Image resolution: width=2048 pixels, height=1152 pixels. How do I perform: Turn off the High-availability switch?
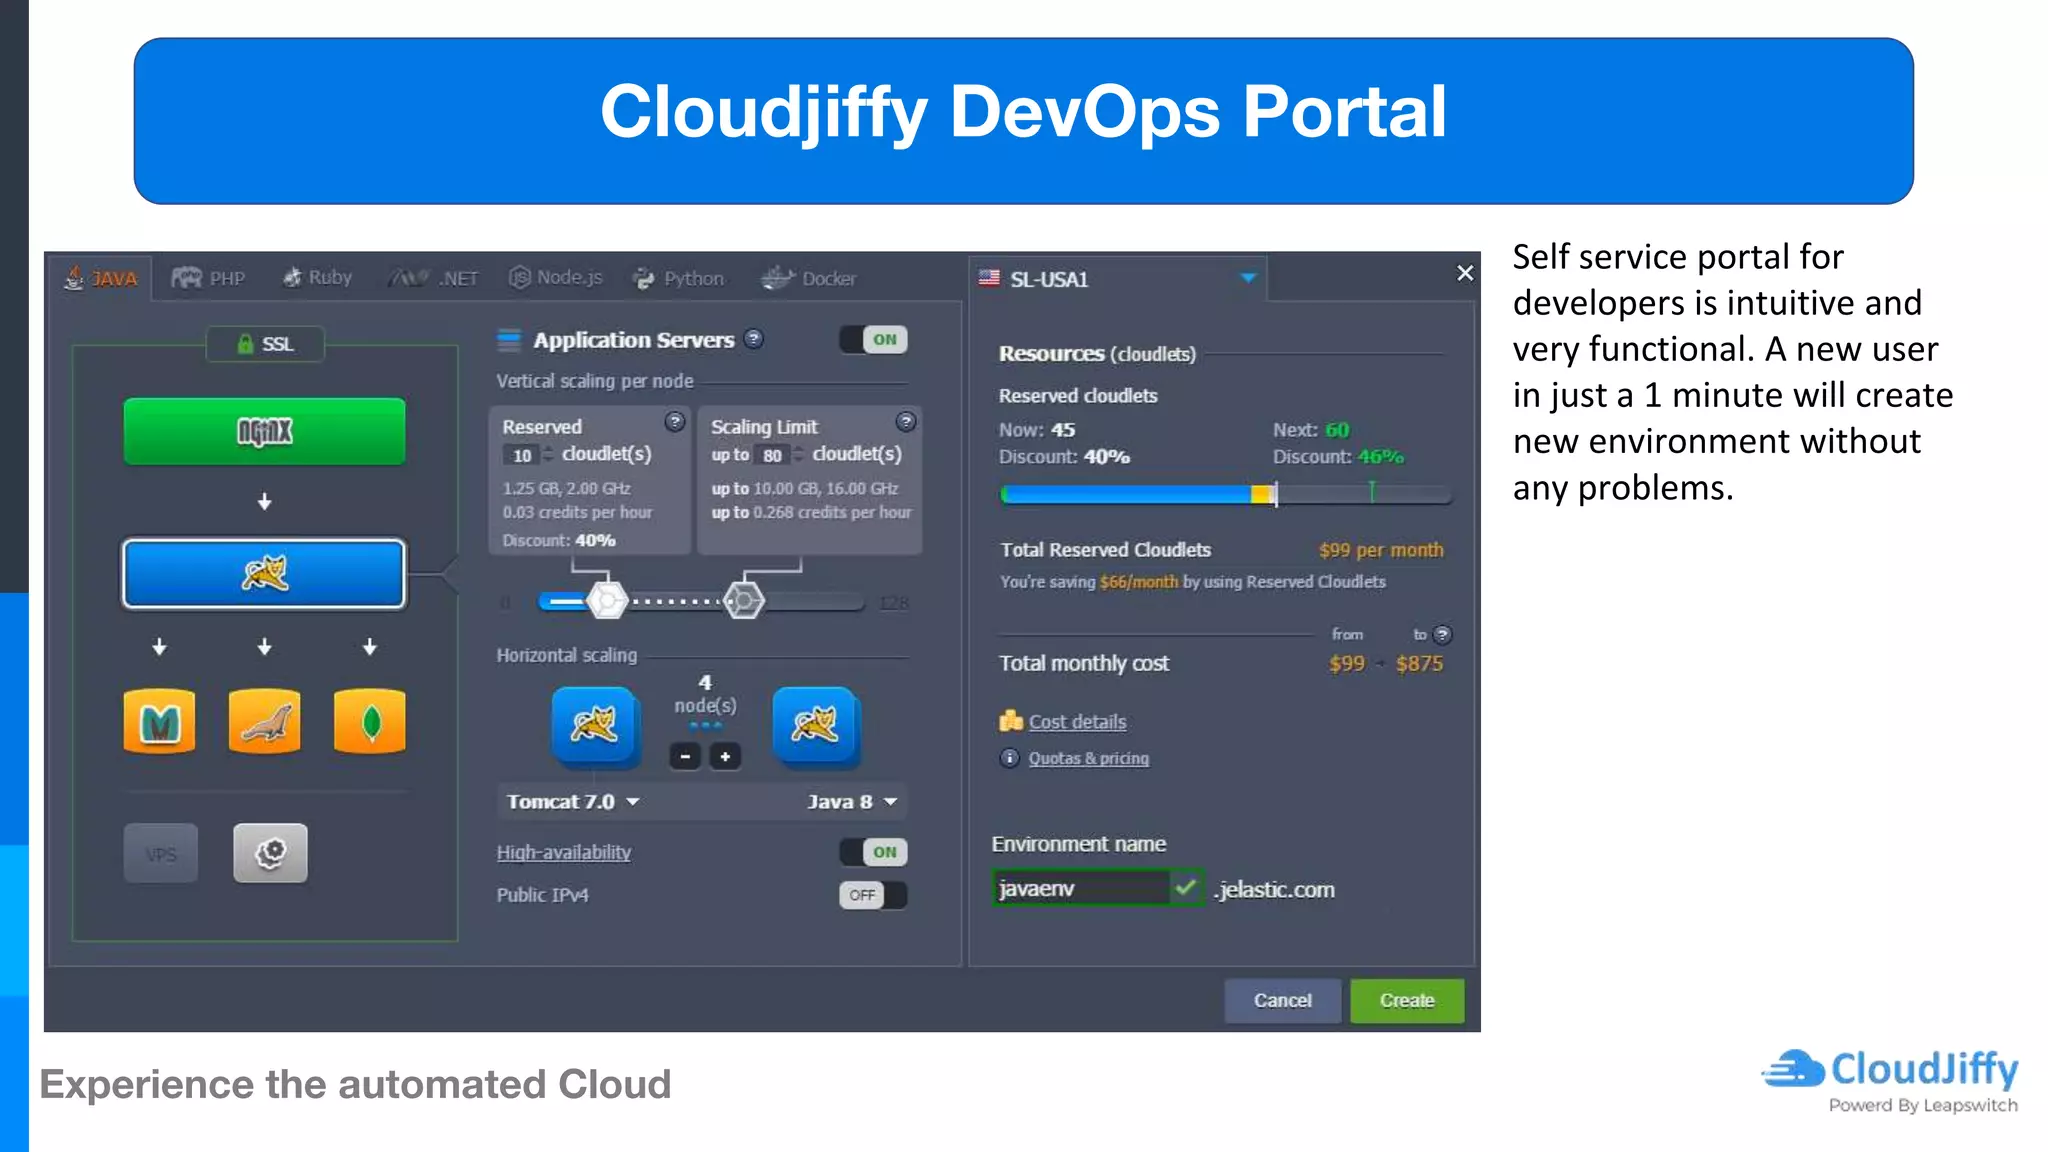point(873,852)
